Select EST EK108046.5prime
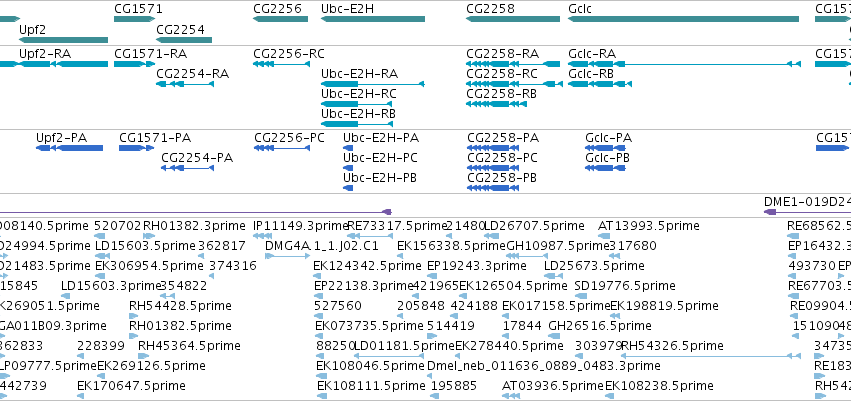 tap(322, 376)
